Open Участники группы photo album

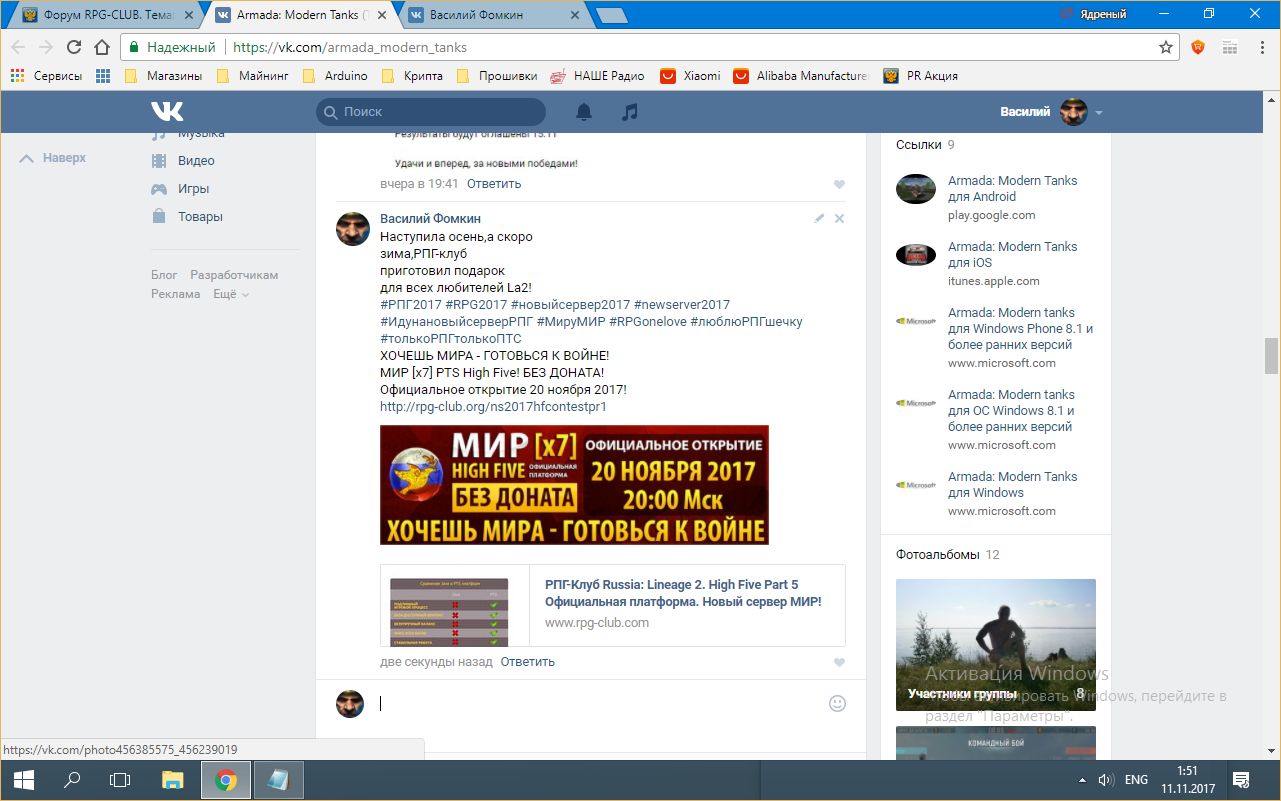pos(996,645)
